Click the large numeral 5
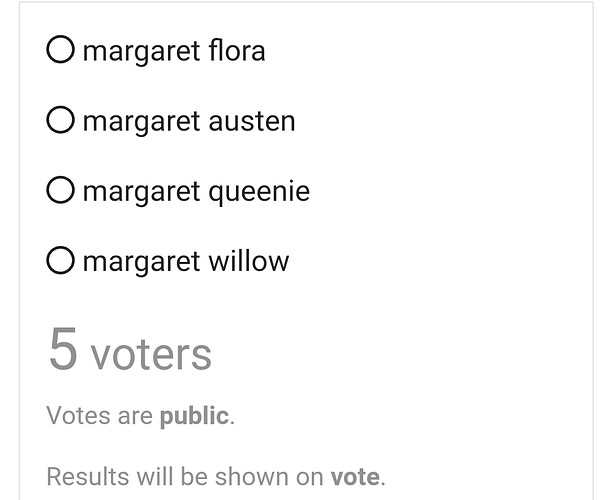610x500 pixels. [63, 349]
